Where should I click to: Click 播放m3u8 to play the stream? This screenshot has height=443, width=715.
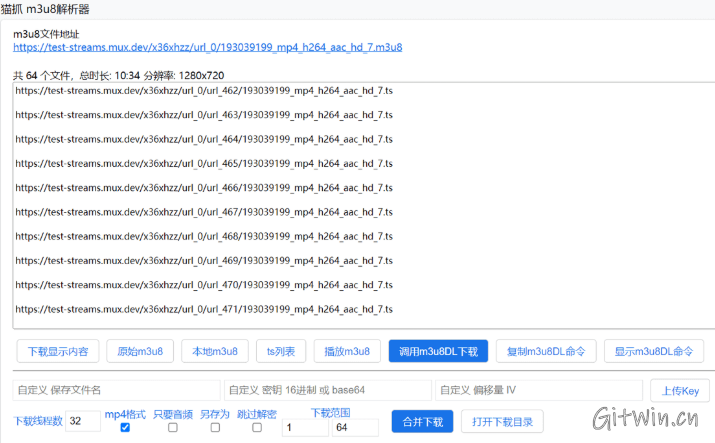coord(347,351)
